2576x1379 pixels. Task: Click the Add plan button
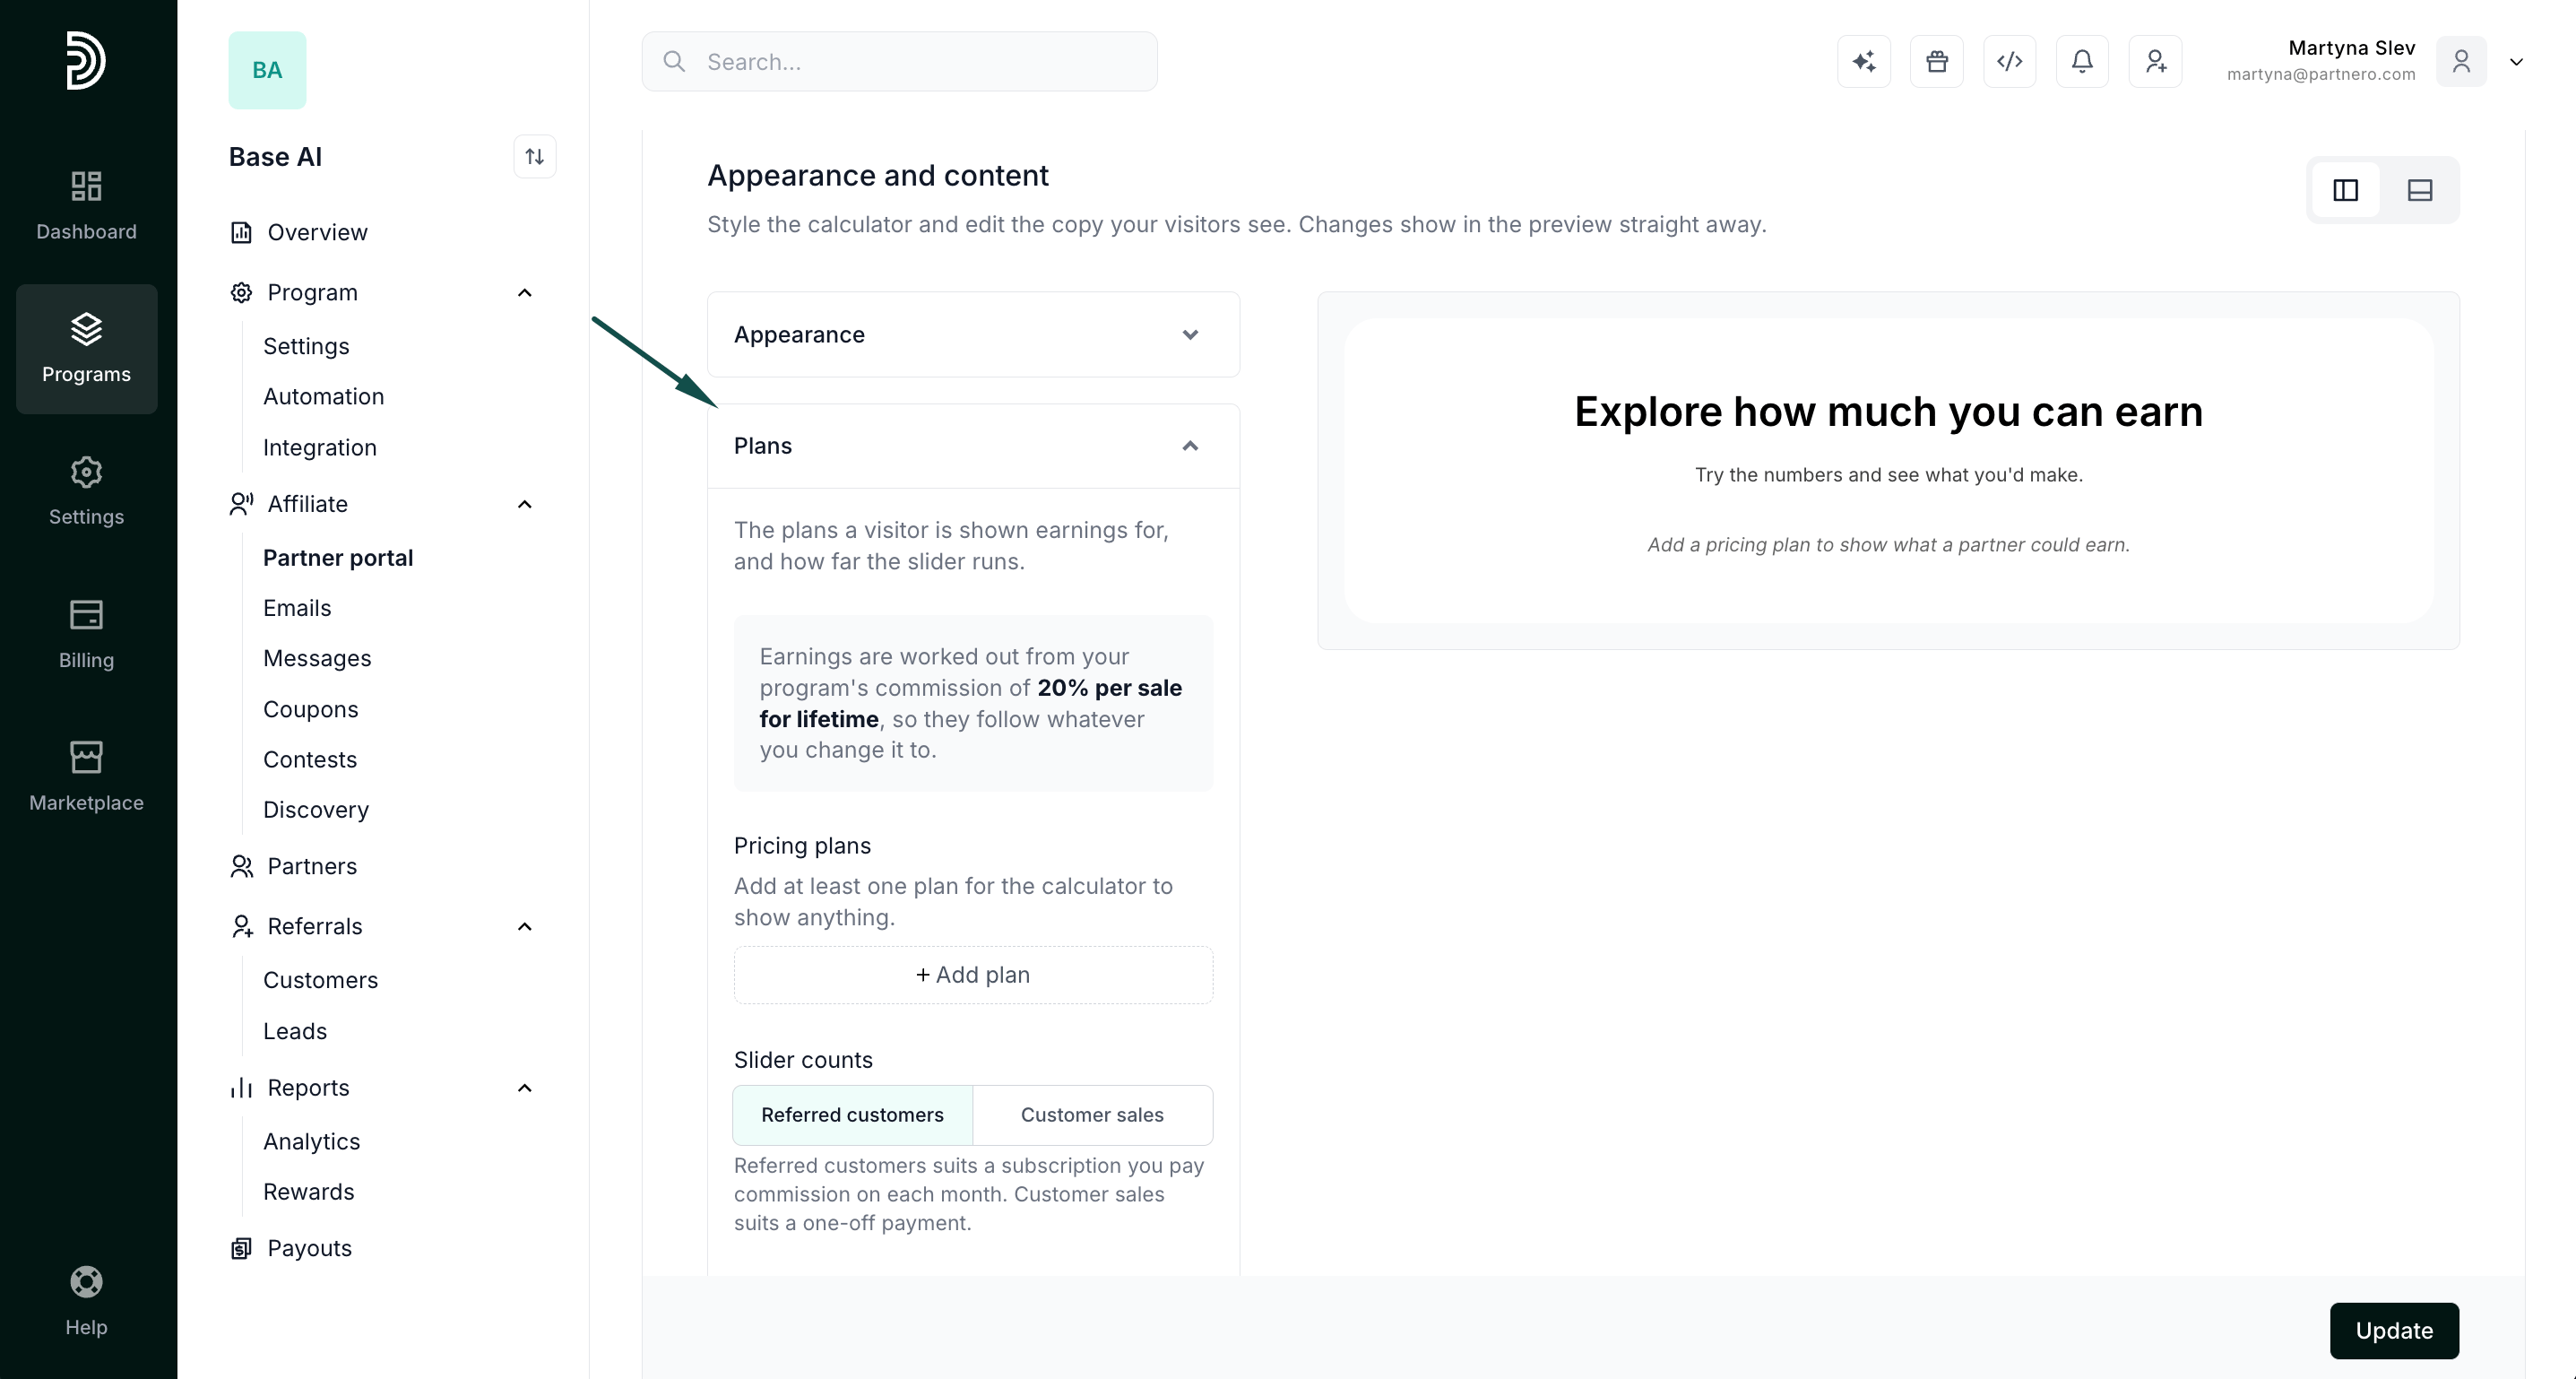click(x=973, y=975)
